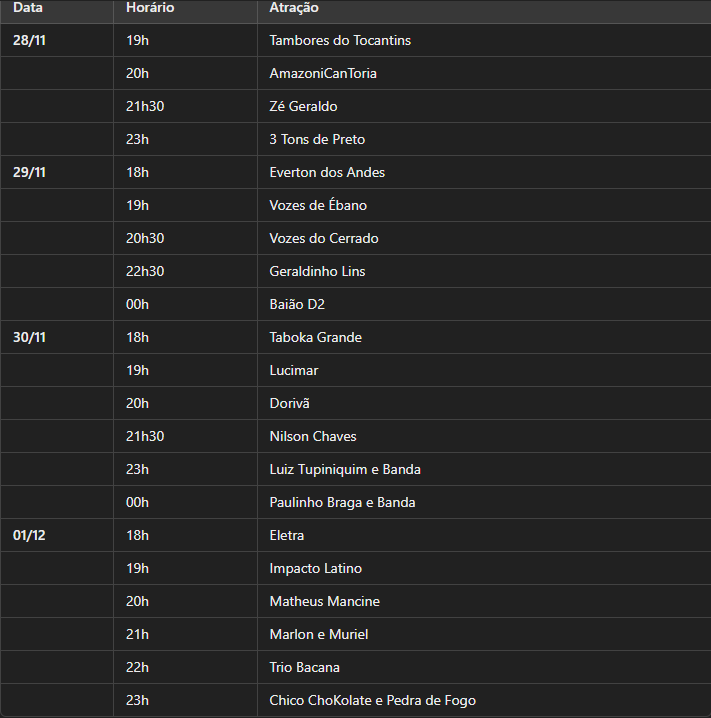Click Nilson Chaves

tap(313, 436)
